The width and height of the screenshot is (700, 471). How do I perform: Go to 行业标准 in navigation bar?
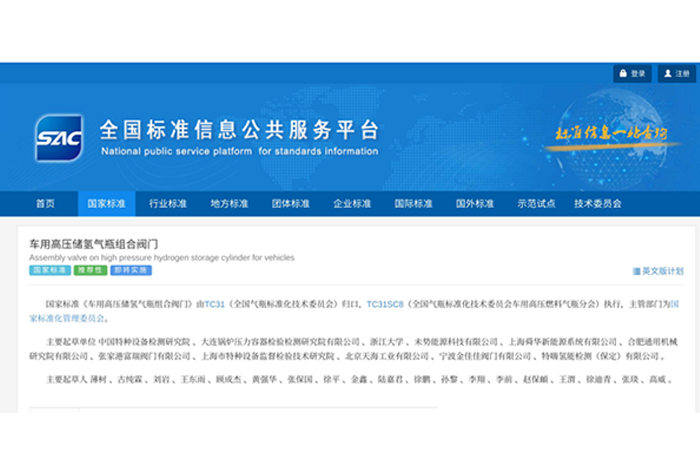(168, 204)
